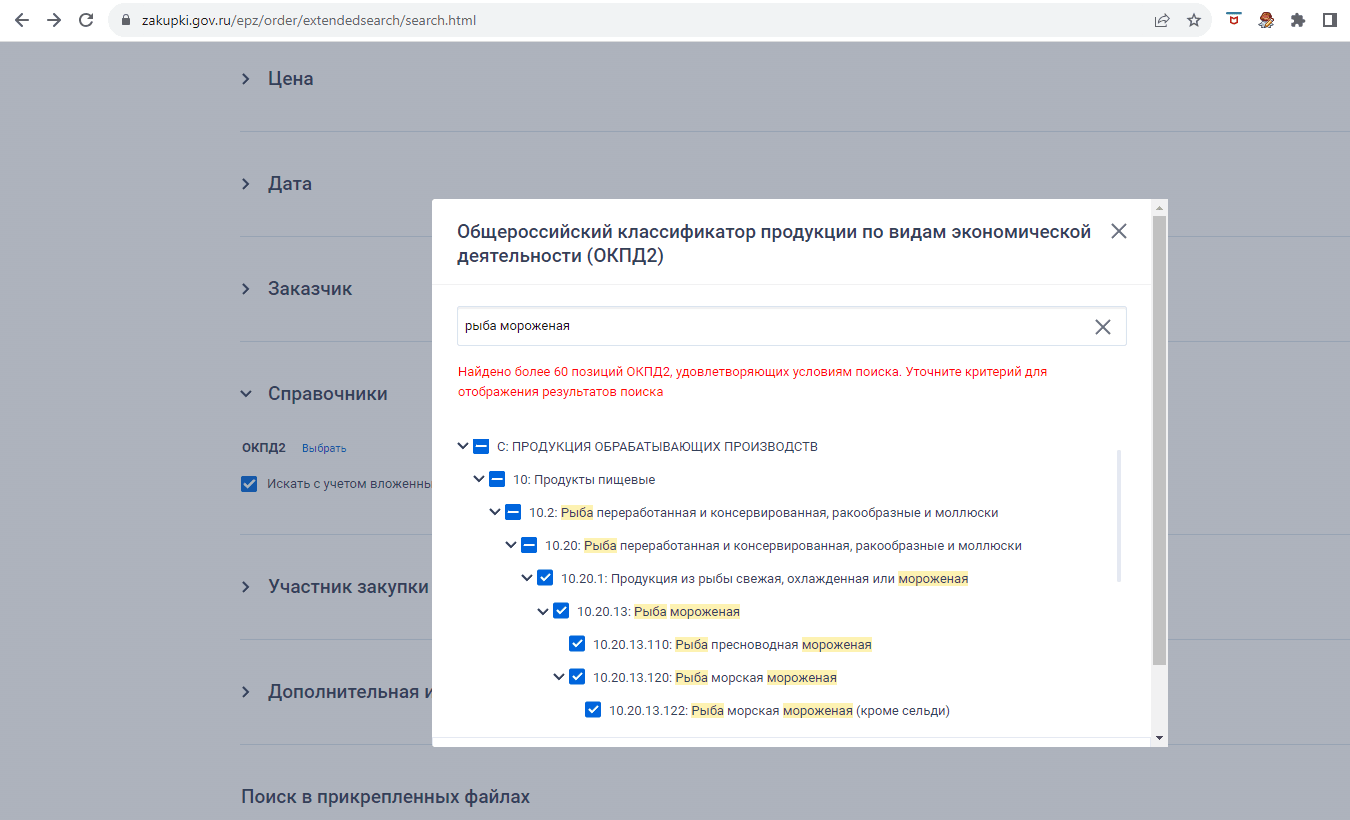Click the Выбрать link next to ОКПД2
1350x820 pixels.
pyautogui.click(x=324, y=448)
